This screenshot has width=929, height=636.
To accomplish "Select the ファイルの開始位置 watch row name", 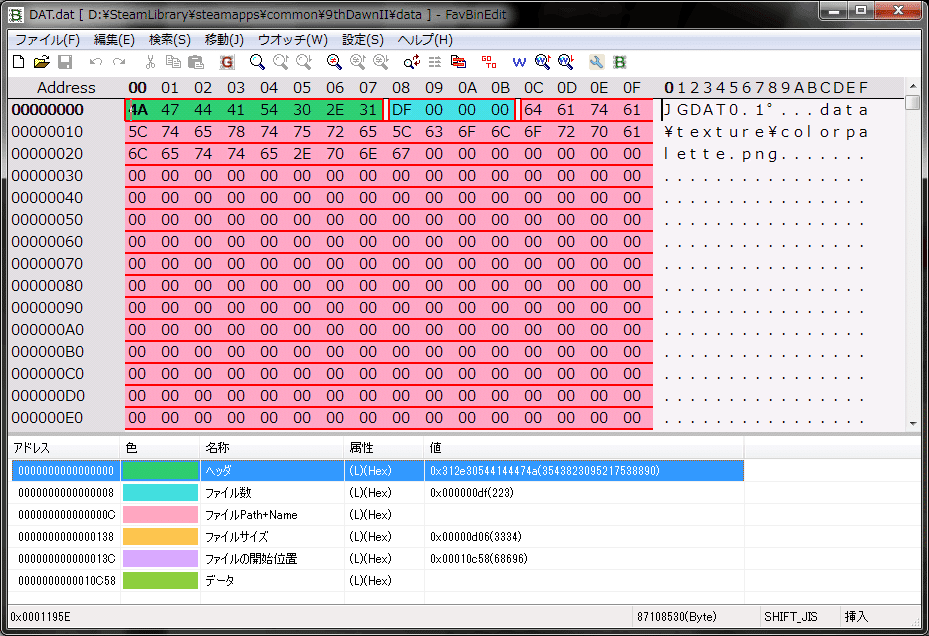I will [x=251, y=558].
